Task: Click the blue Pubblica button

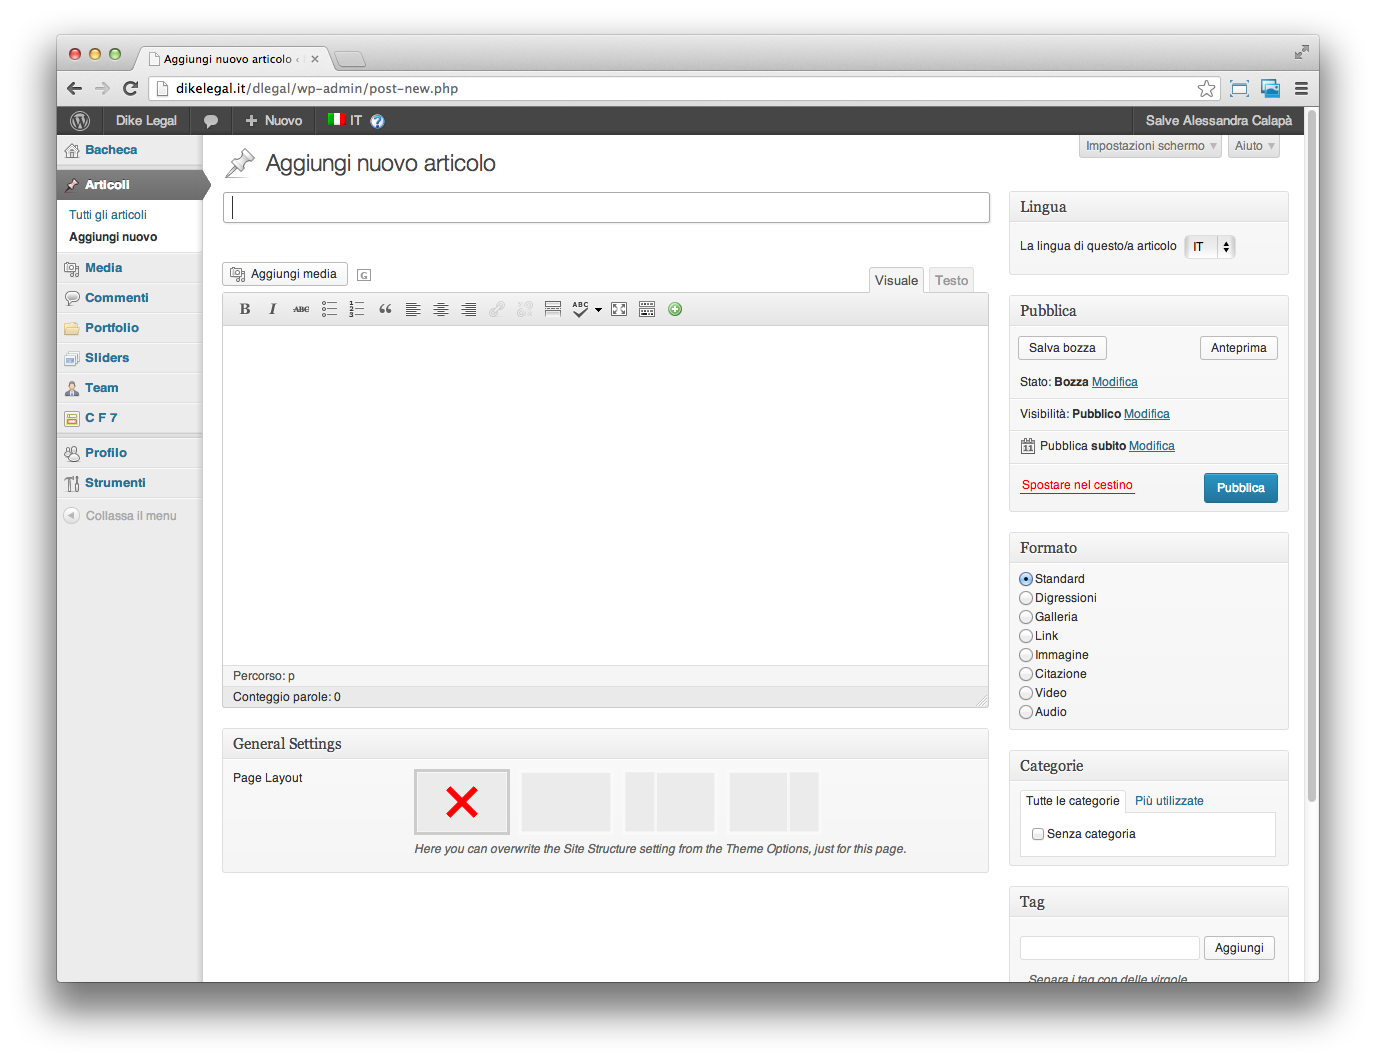Action: 1240,488
